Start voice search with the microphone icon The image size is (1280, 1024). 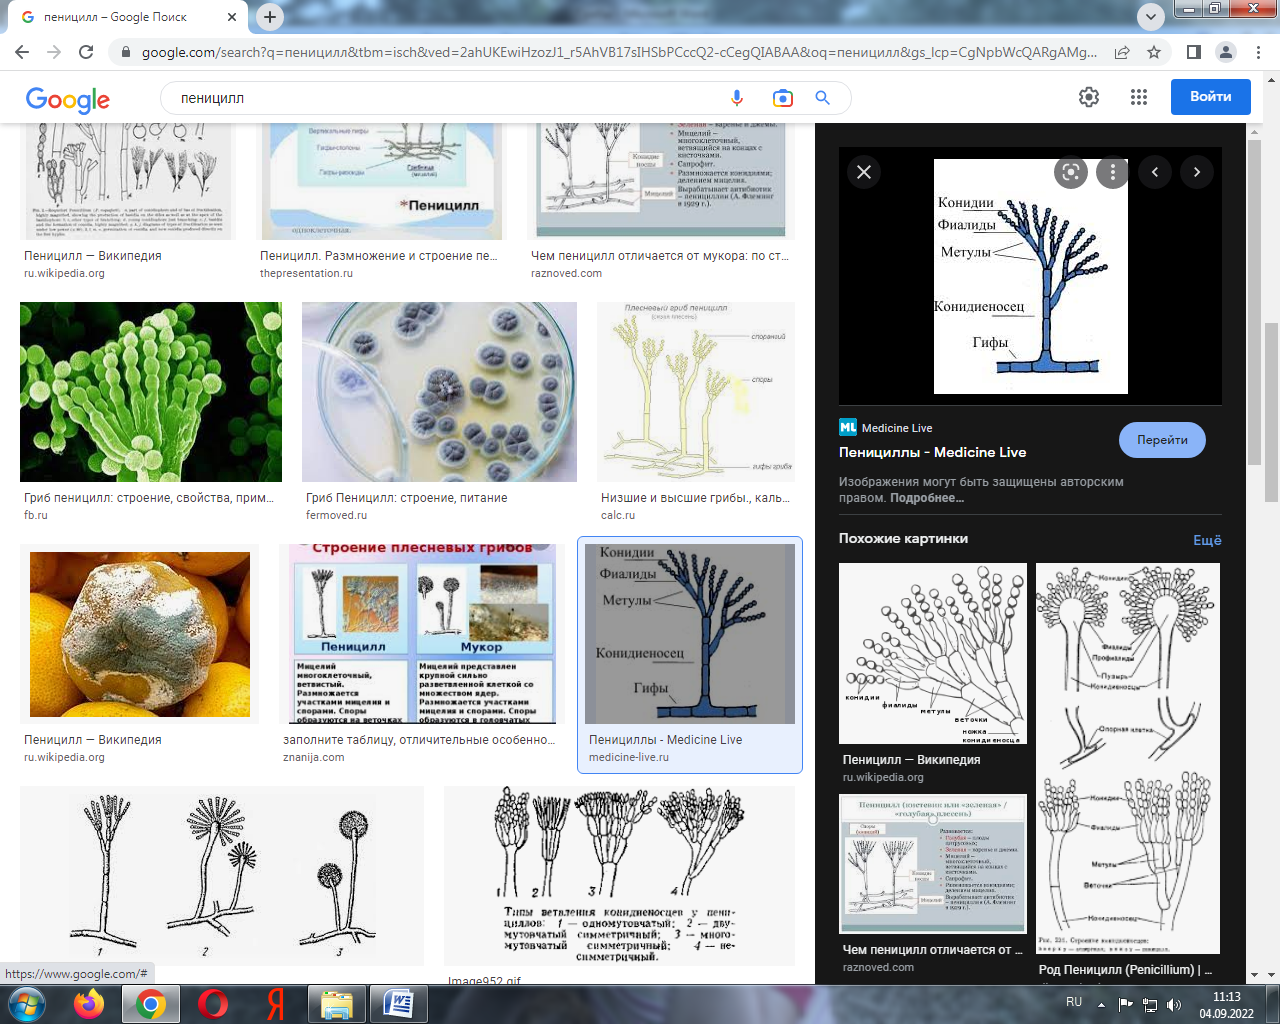(x=737, y=98)
